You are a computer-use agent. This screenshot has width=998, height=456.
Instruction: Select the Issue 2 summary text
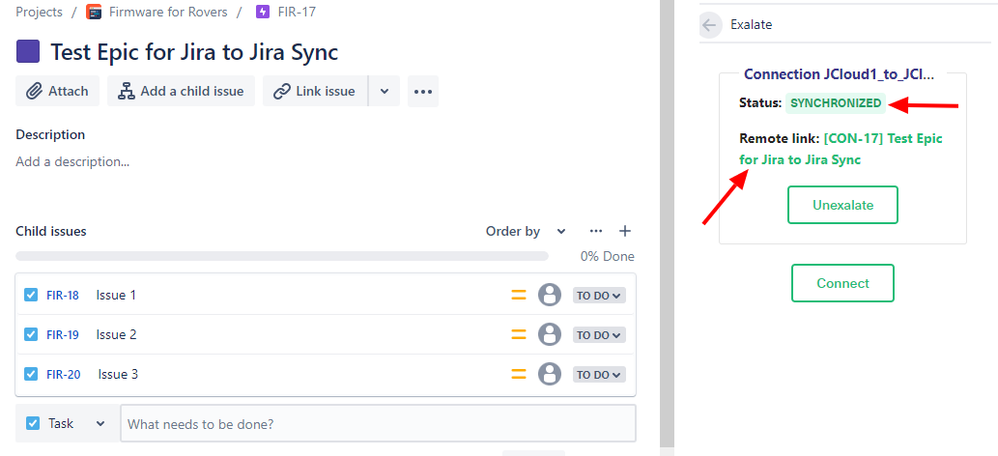[116, 334]
